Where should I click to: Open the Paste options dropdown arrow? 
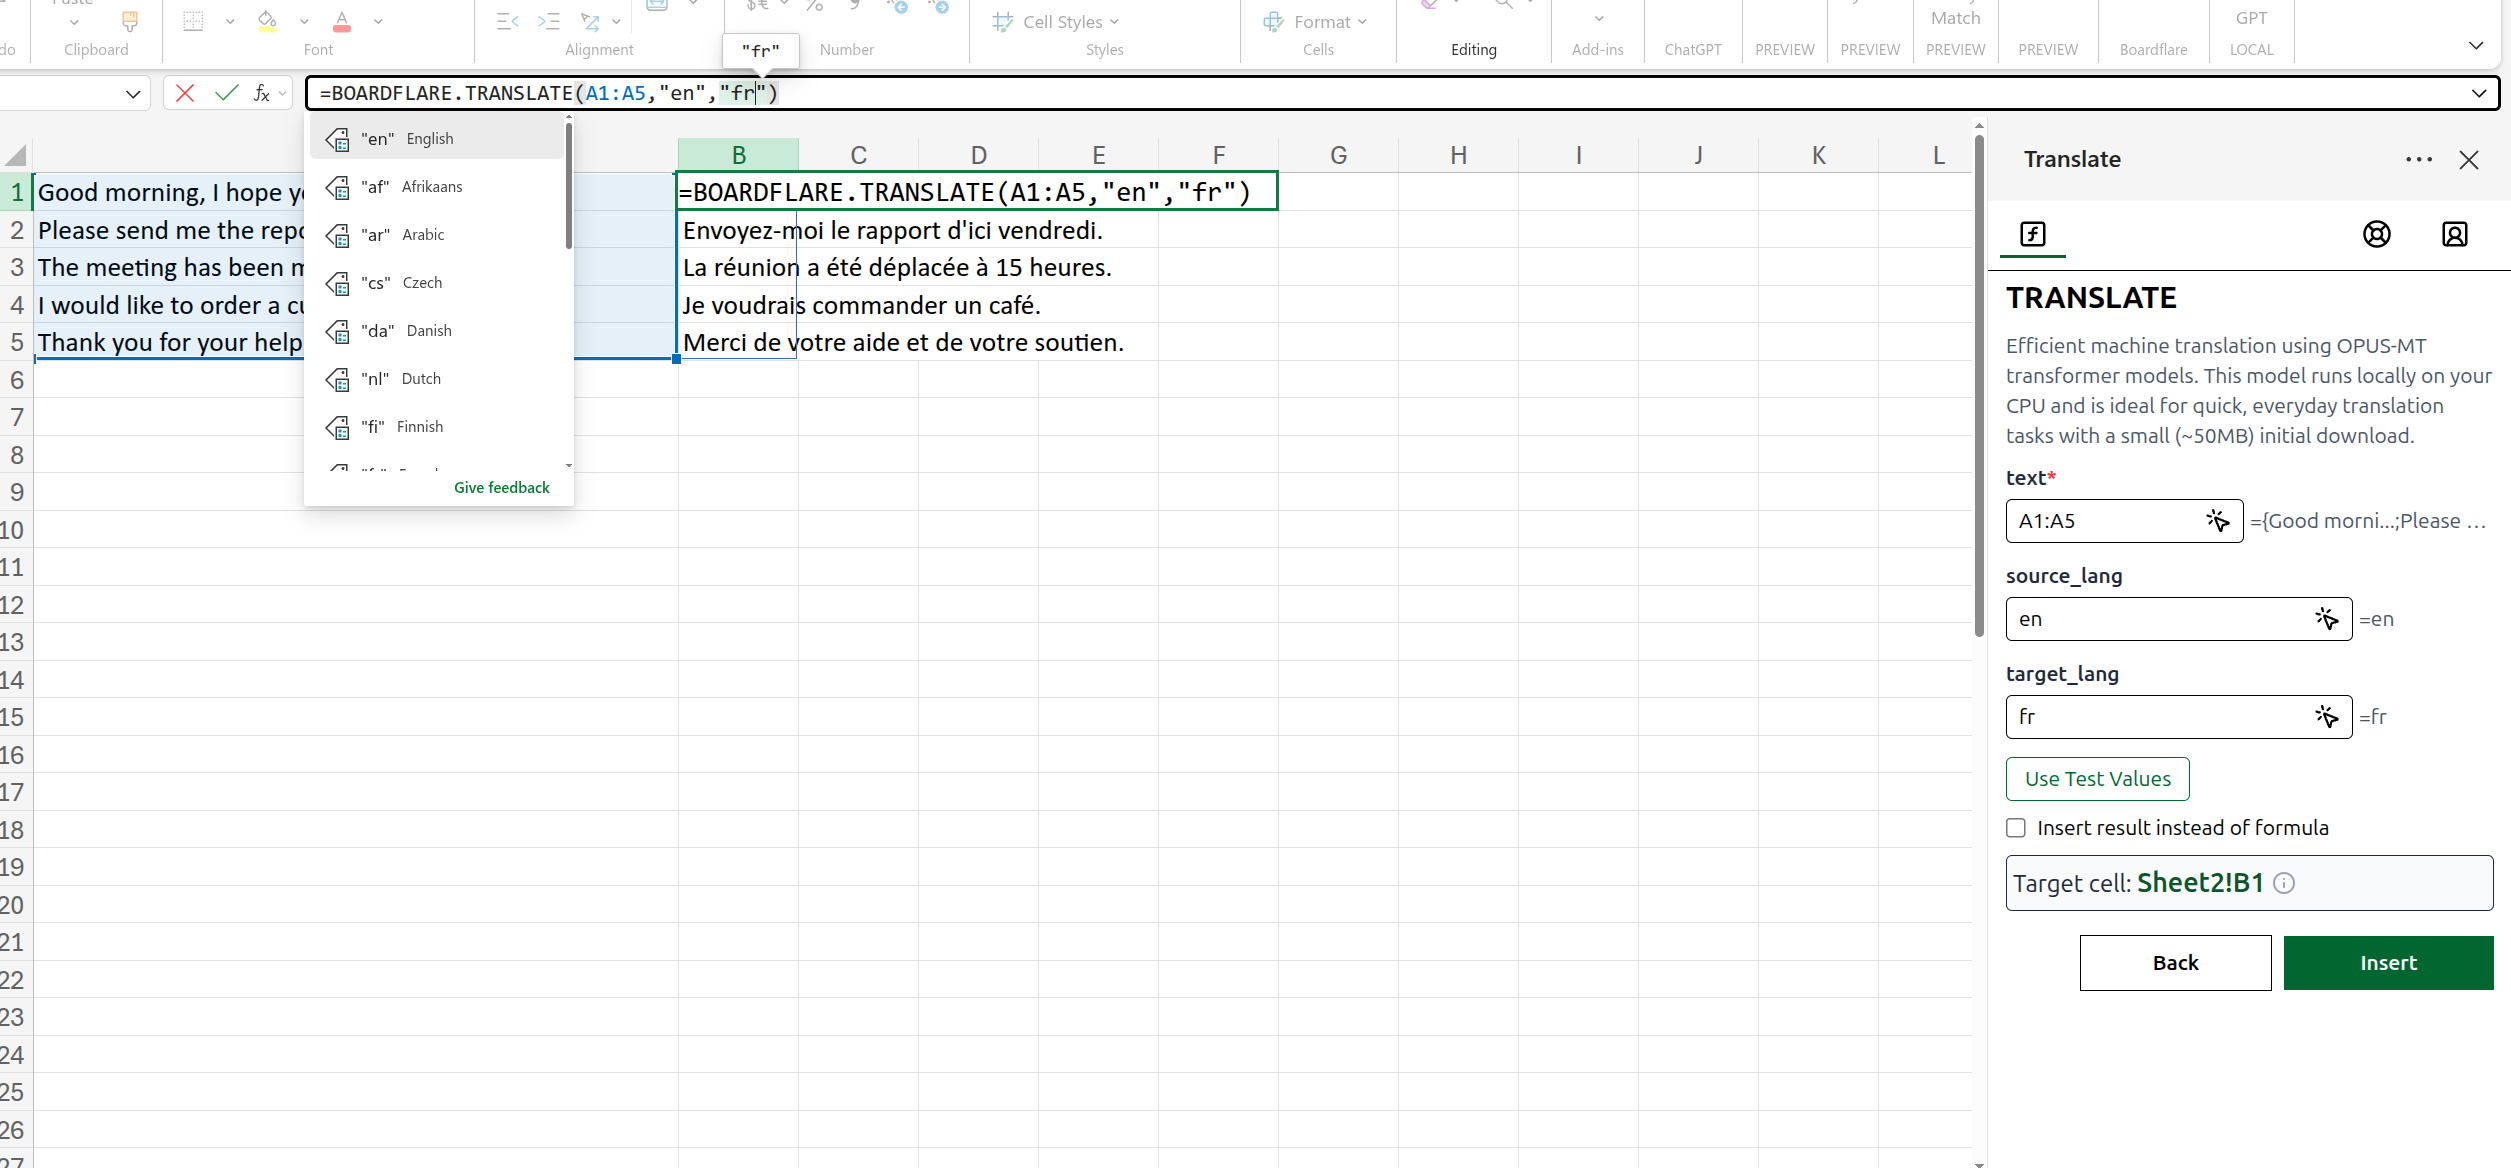tap(74, 22)
